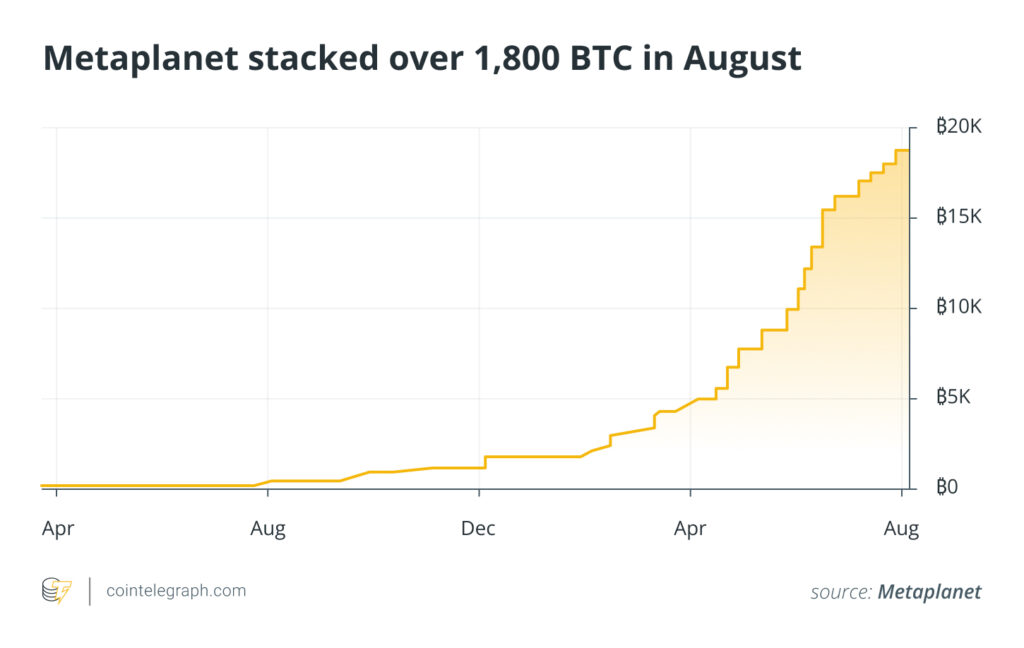Click the Cointelegraph coin logo icon
Image resolution: width=1024 pixels, height=648 pixels.
coord(56,591)
